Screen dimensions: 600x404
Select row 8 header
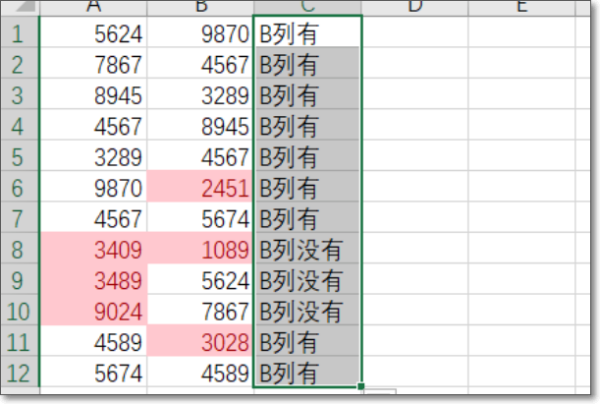point(20,248)
